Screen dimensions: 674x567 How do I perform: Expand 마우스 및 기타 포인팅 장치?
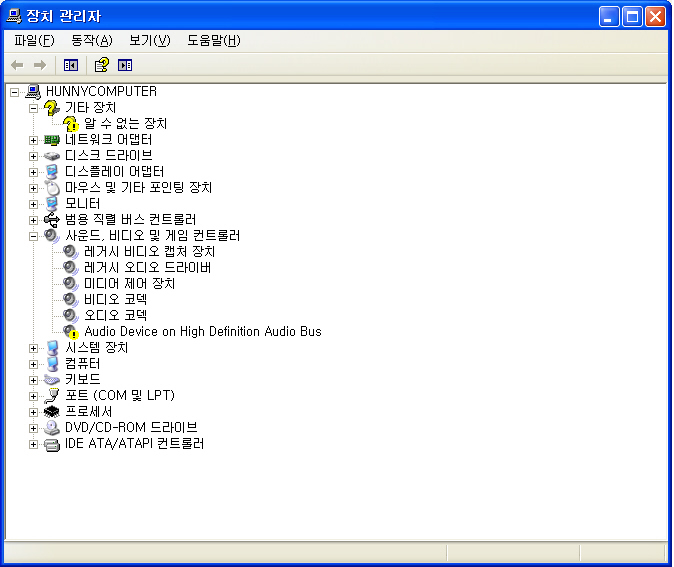33,188
